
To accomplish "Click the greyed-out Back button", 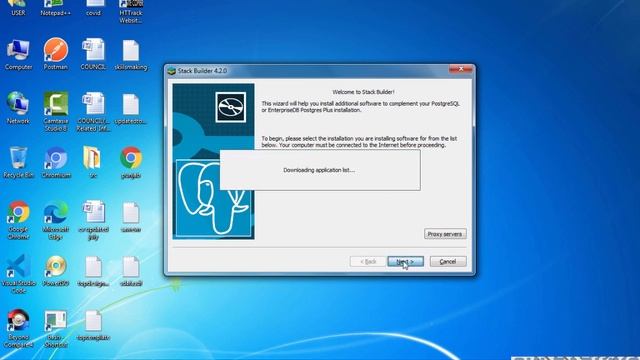I will coord(368,261).
